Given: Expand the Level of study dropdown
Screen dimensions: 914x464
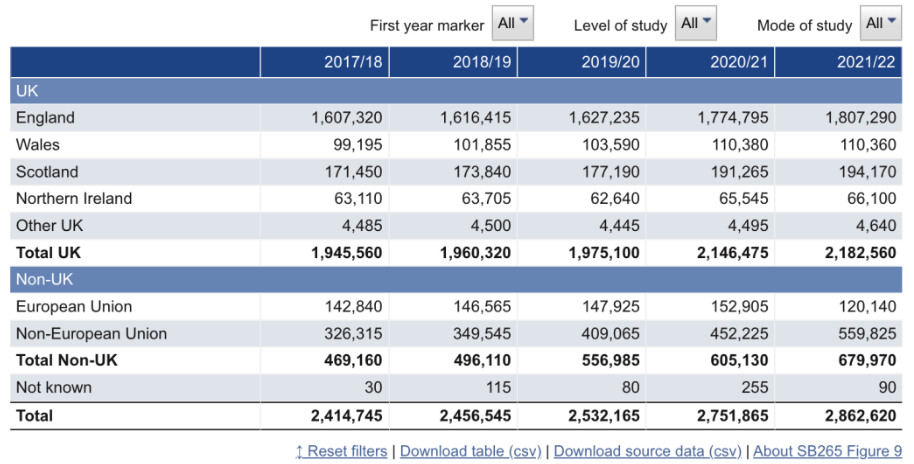Looking at the screenshot, I should (x=696, y=24).
